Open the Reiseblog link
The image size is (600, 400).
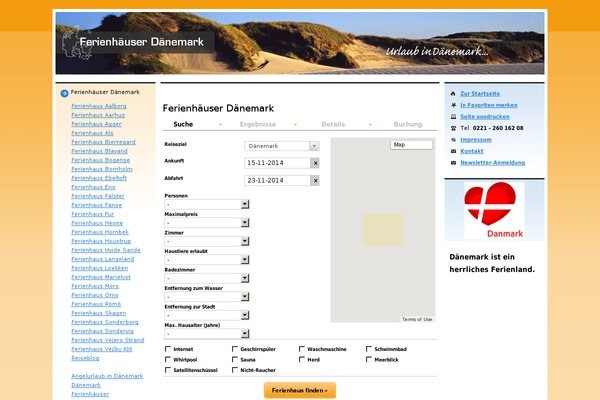pyautogui.click(x=85, y=358)
